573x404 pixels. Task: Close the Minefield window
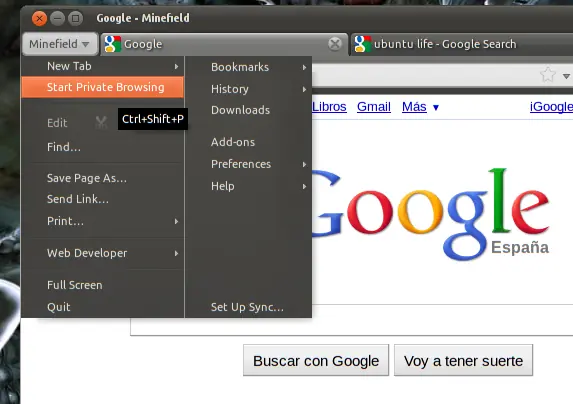pos(39,18)
